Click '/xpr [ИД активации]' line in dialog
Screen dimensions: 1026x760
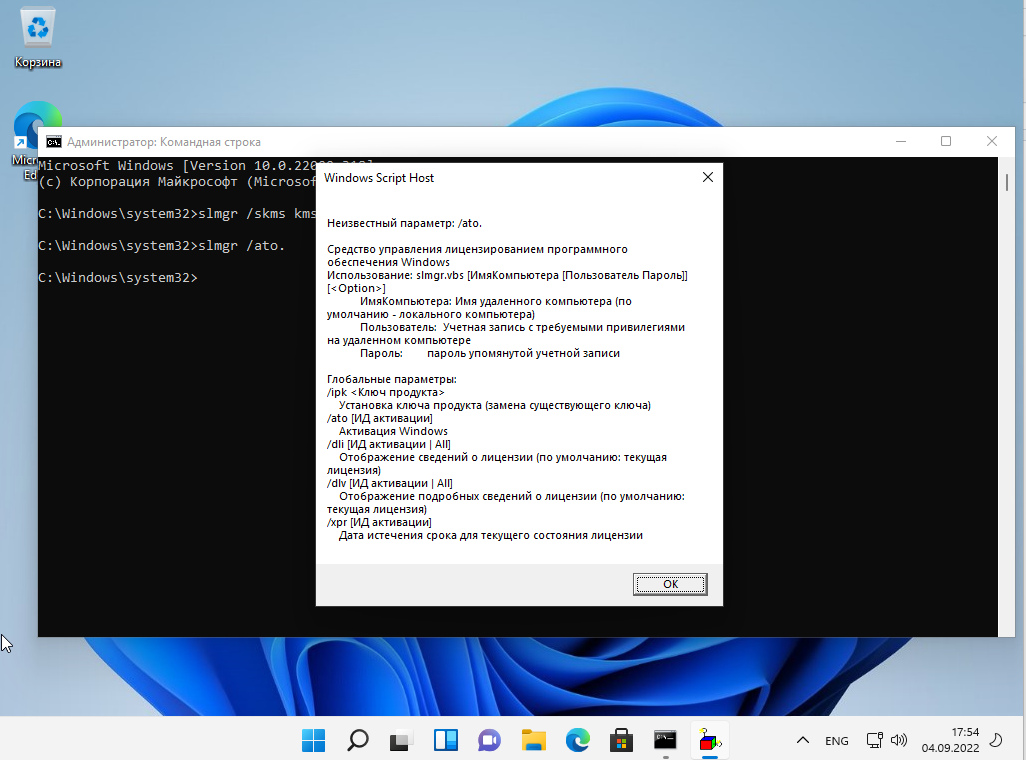pyautogui.click(x=380, y=522)
